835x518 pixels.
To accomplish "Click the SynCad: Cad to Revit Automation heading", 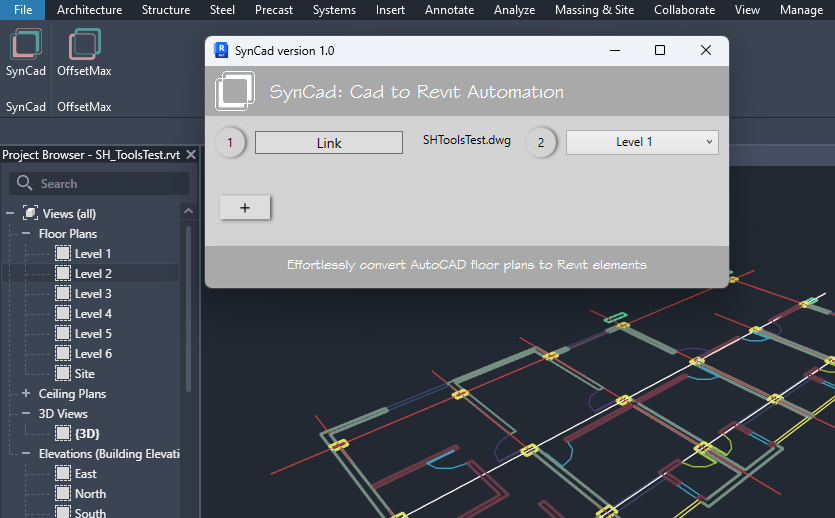I will (416, 92).
